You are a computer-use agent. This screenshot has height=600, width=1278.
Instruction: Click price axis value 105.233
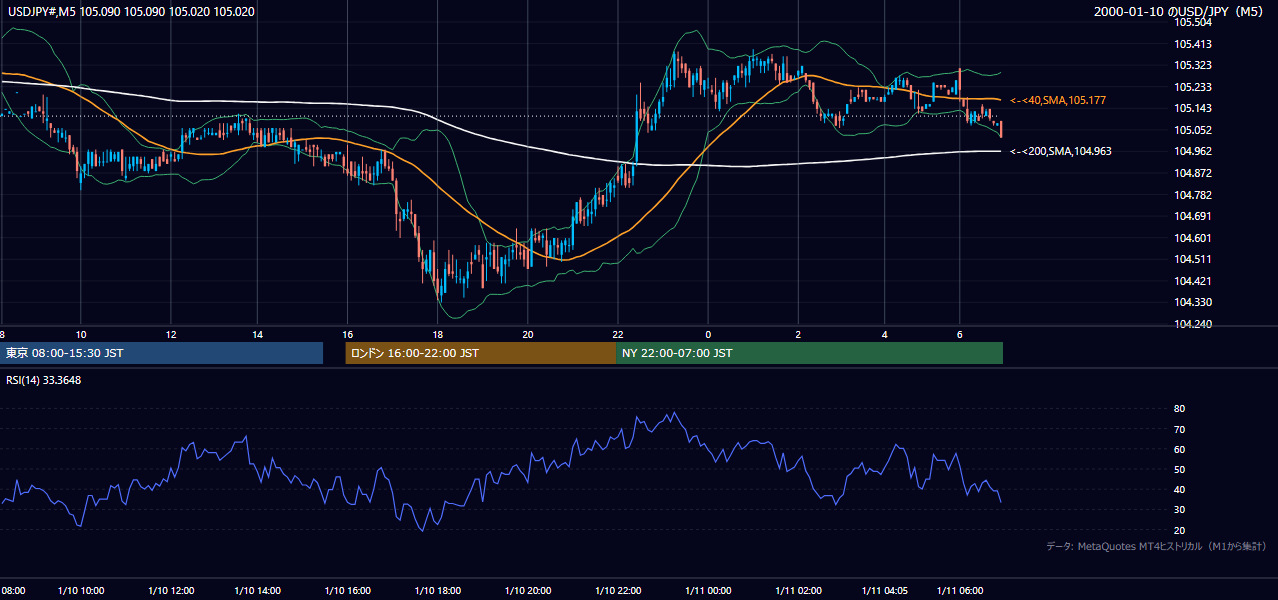1193,87
